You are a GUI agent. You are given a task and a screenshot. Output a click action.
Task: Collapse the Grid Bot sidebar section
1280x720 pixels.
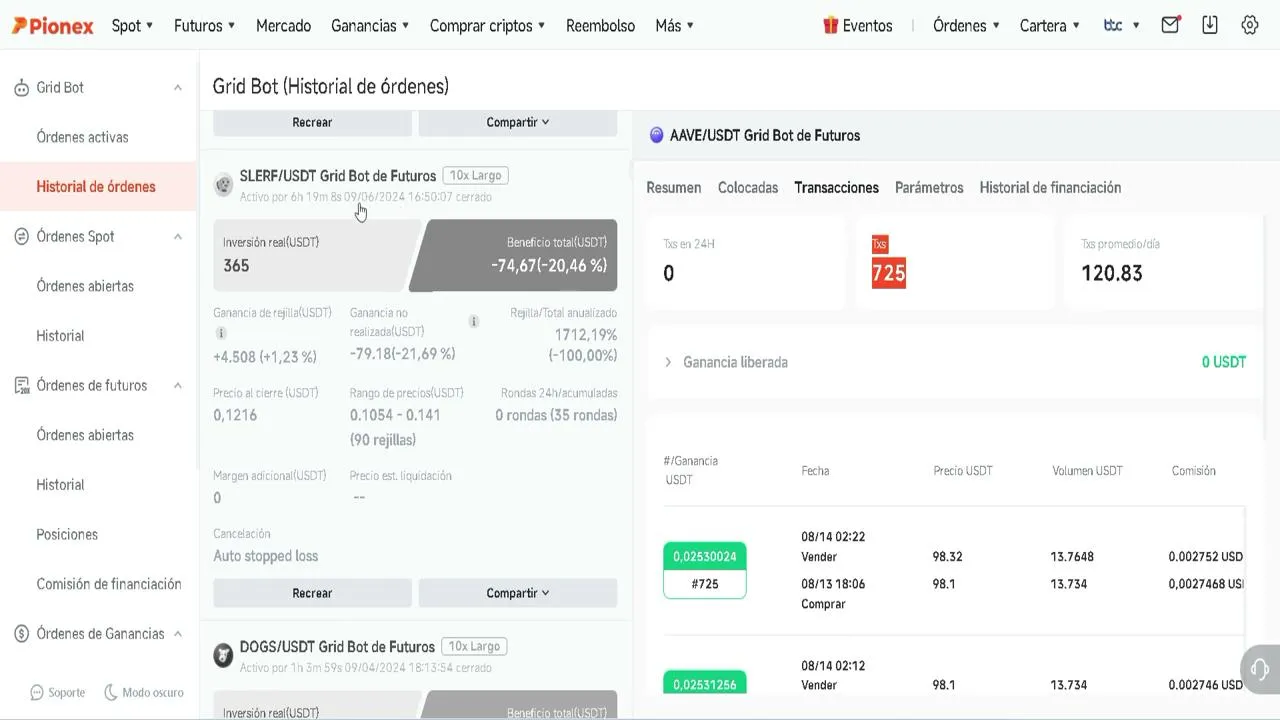tap(178, 88)
